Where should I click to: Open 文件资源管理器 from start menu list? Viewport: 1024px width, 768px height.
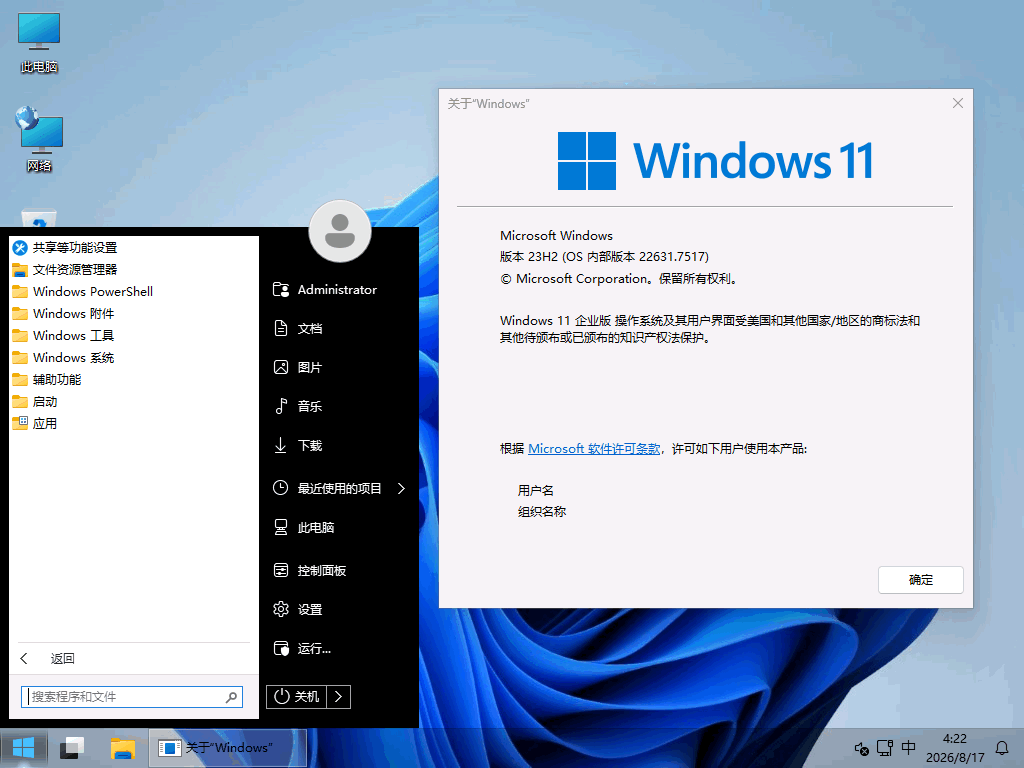click(x=134, y=270)
